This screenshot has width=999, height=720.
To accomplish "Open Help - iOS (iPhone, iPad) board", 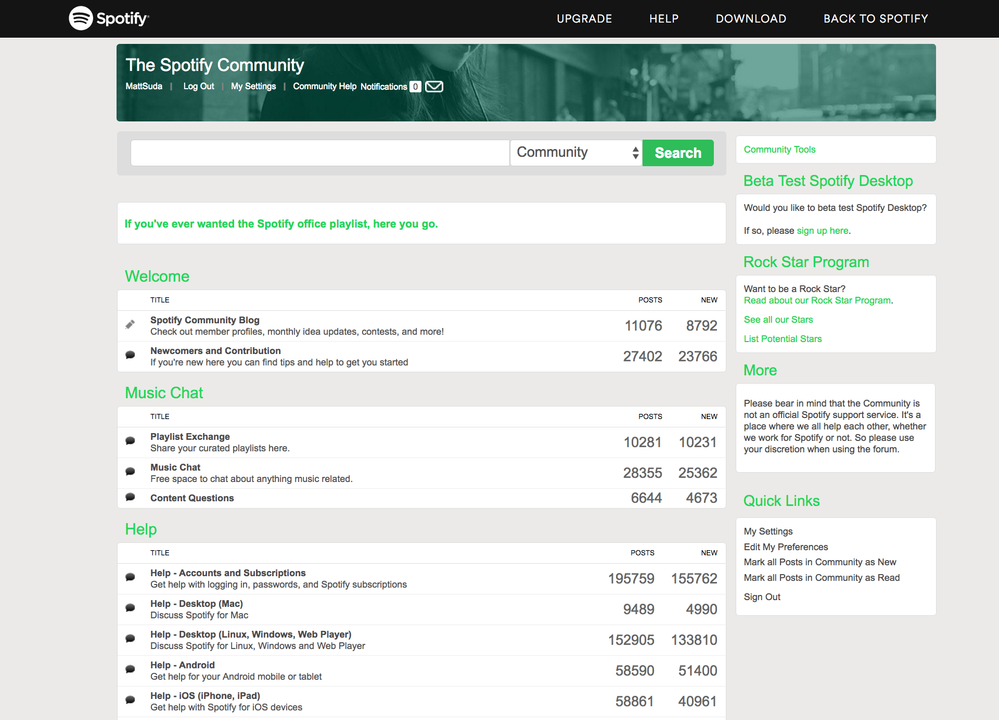I will (x=205, y=695).
